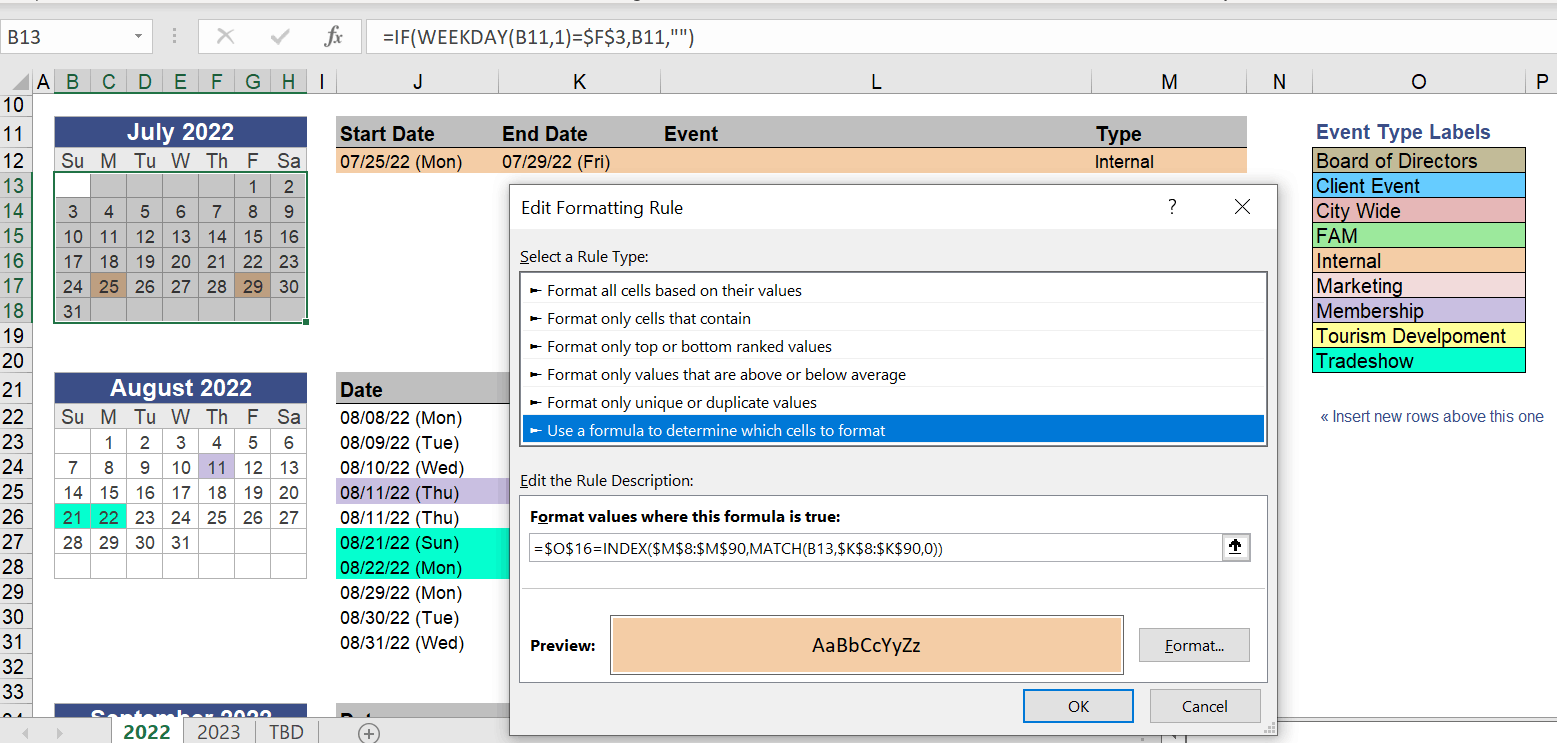The height and width of the screenshot is (743, 1557).
Task: Add a new sheet with plus icon
Action: pos(369,733)
